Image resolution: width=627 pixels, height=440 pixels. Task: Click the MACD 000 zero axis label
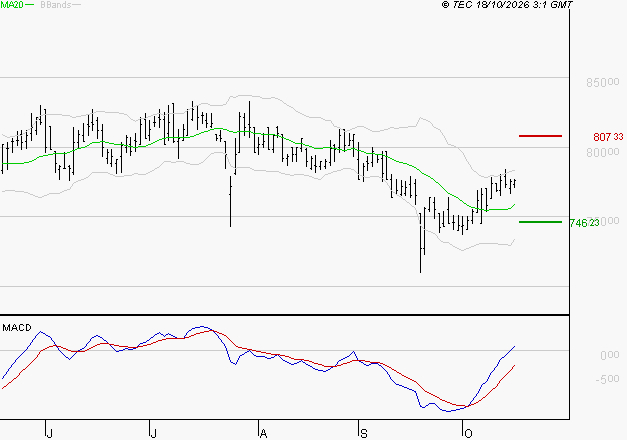tap(609, 355)
